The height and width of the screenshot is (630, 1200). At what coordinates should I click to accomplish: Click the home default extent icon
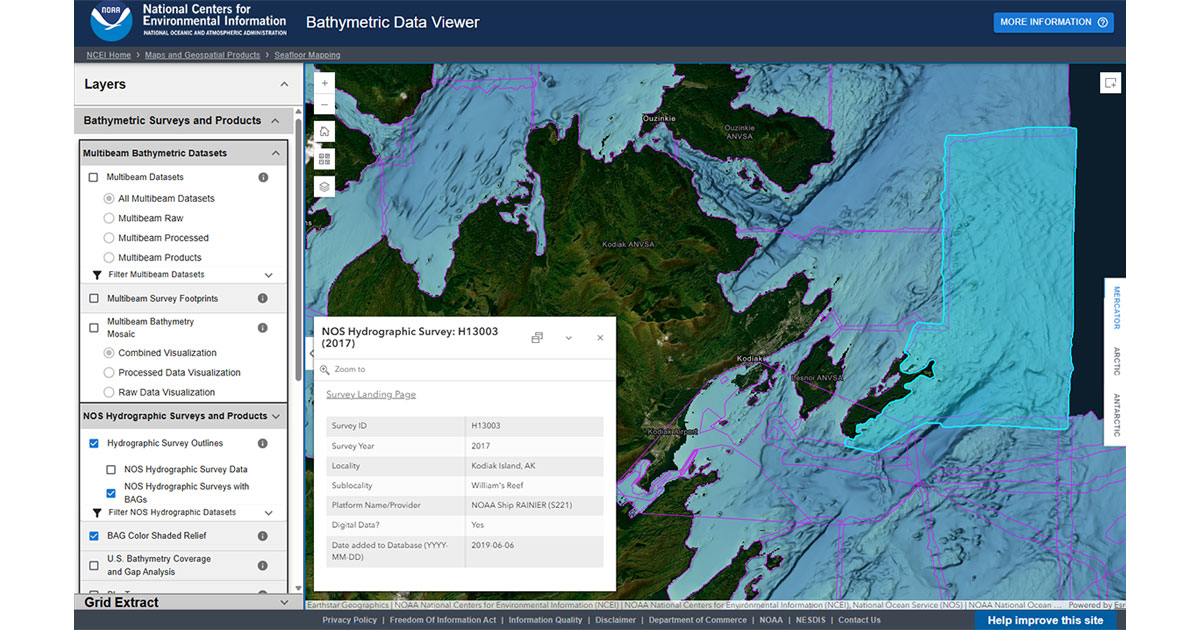point(323,131)
